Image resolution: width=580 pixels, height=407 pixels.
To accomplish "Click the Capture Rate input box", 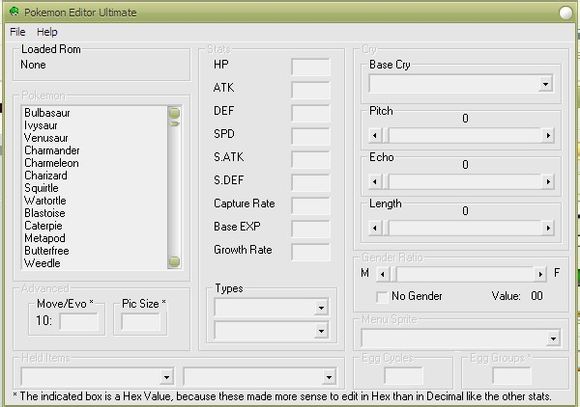I will pos(310,206).
